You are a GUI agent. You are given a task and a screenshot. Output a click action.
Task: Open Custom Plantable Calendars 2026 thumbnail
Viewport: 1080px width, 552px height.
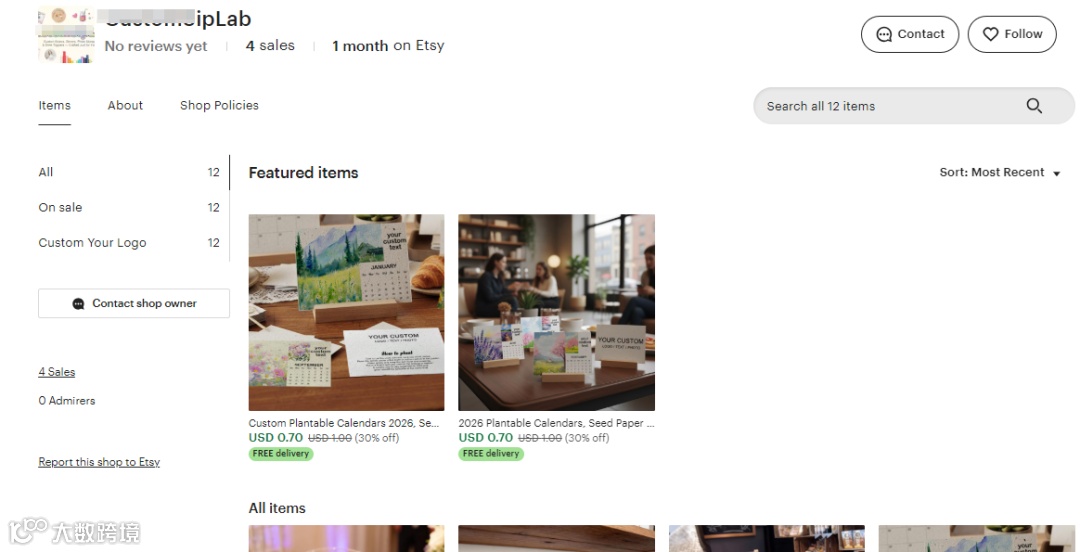[346, 312]
